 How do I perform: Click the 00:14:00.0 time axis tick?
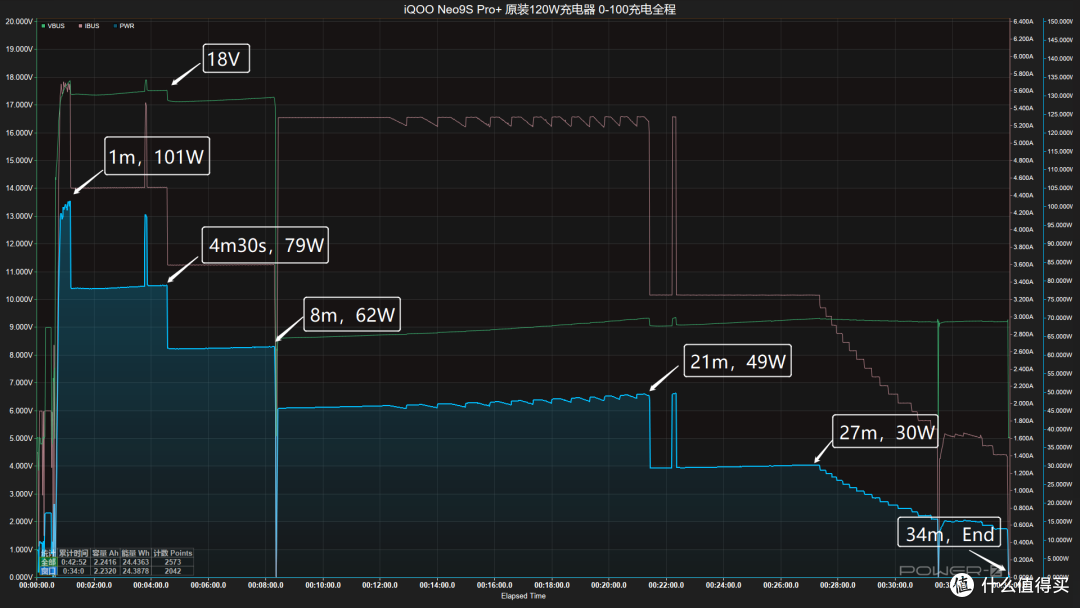[437, 585]
